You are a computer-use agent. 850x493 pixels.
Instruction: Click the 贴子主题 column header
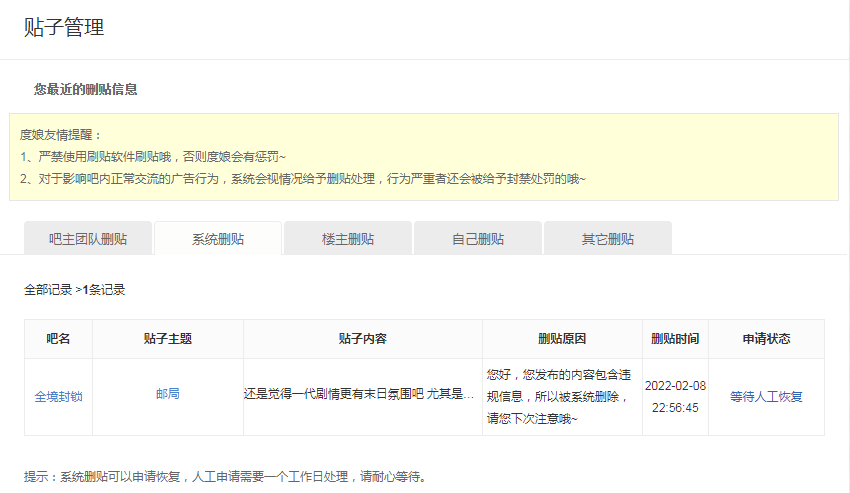(168, 339)
